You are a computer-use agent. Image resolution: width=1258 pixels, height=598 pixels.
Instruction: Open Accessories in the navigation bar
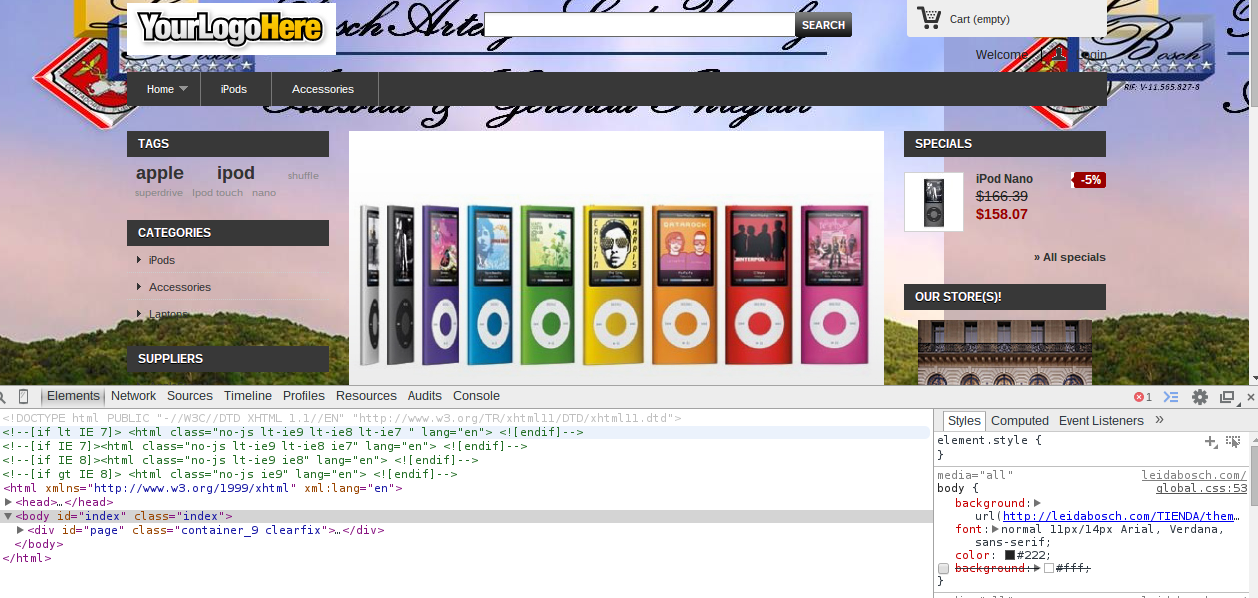pos(323,89)
